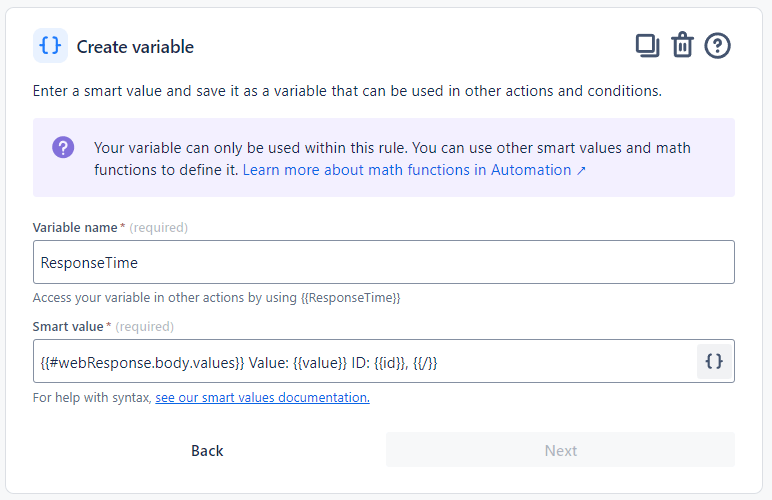Image resolution: width=772 pixels, height=500 pixels.
Task: Click the Back button
Action: [x=207, y=450]
